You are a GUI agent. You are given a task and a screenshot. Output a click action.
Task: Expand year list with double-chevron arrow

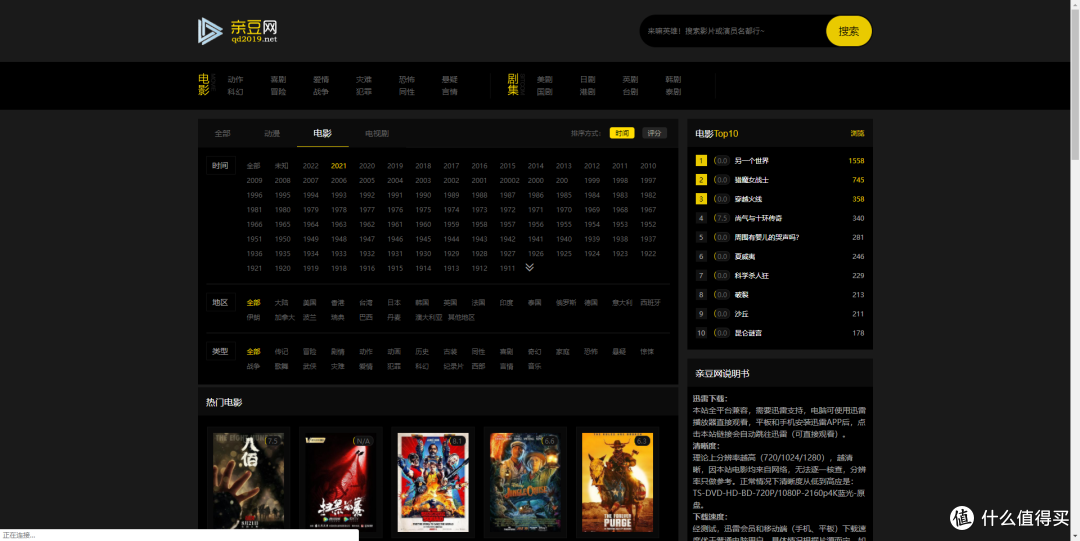tap(529, 268)
